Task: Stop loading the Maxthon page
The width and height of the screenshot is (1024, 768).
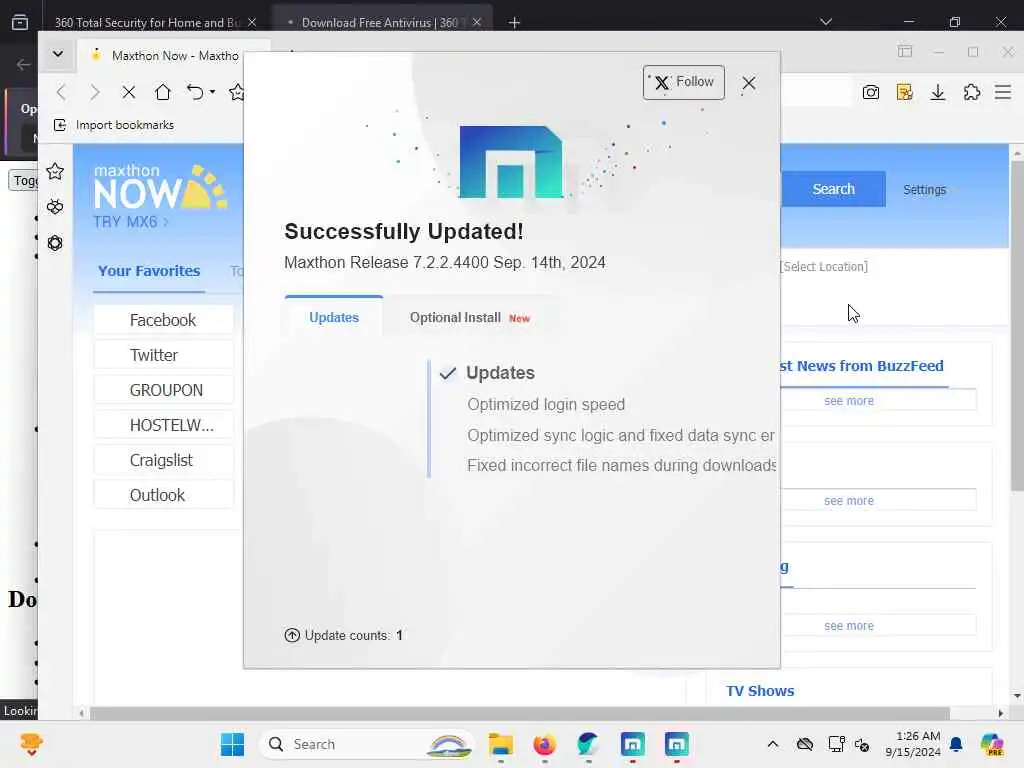Action: click(129, 92)
